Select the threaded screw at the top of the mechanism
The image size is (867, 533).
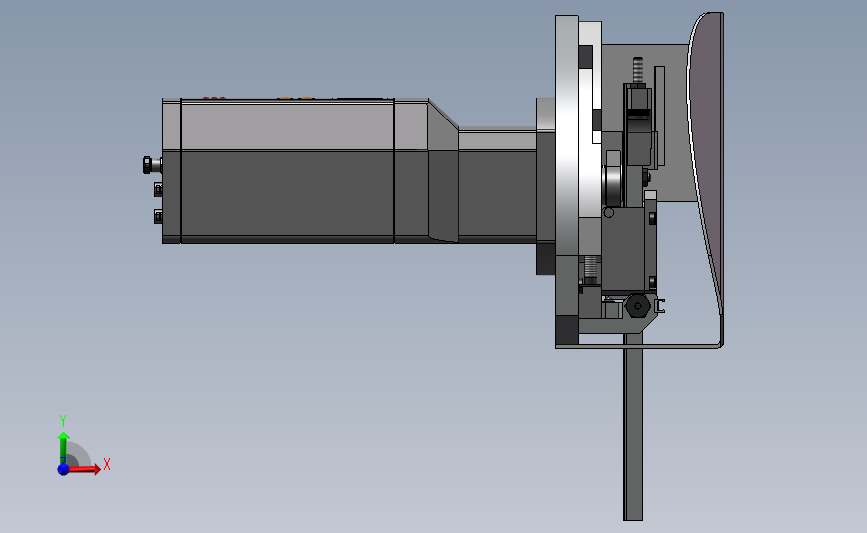638,70
